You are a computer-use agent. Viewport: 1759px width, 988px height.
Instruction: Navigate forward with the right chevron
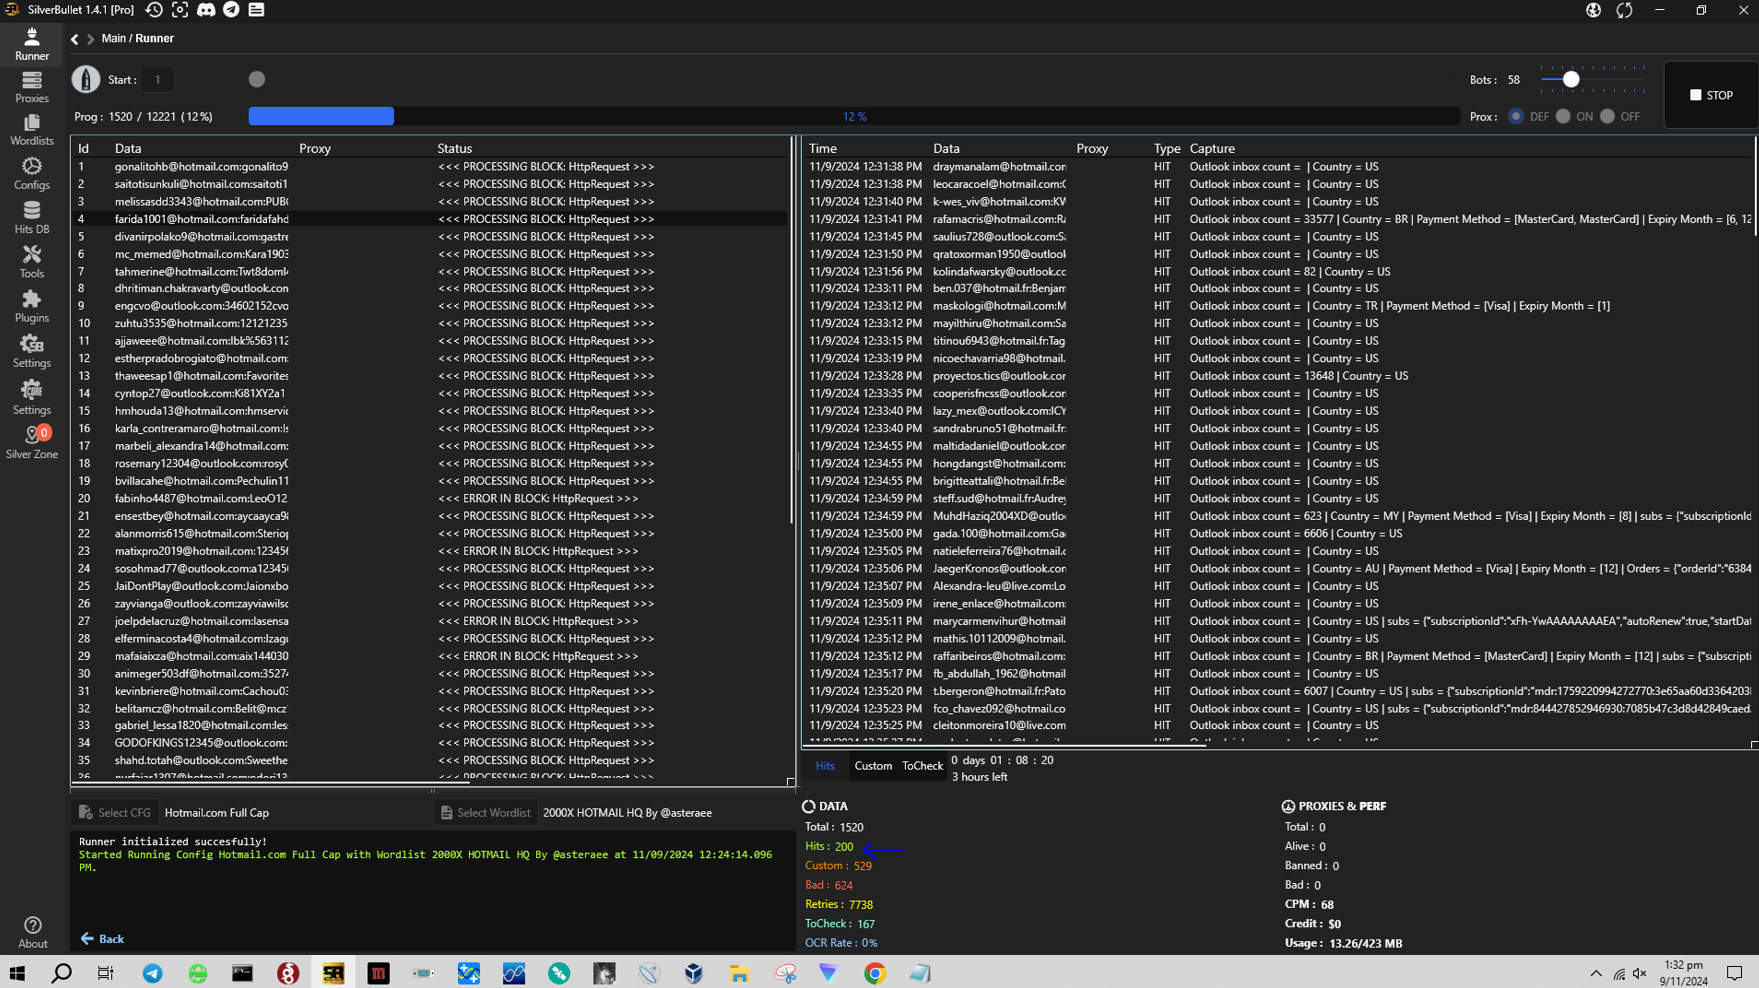coord(90,39)
